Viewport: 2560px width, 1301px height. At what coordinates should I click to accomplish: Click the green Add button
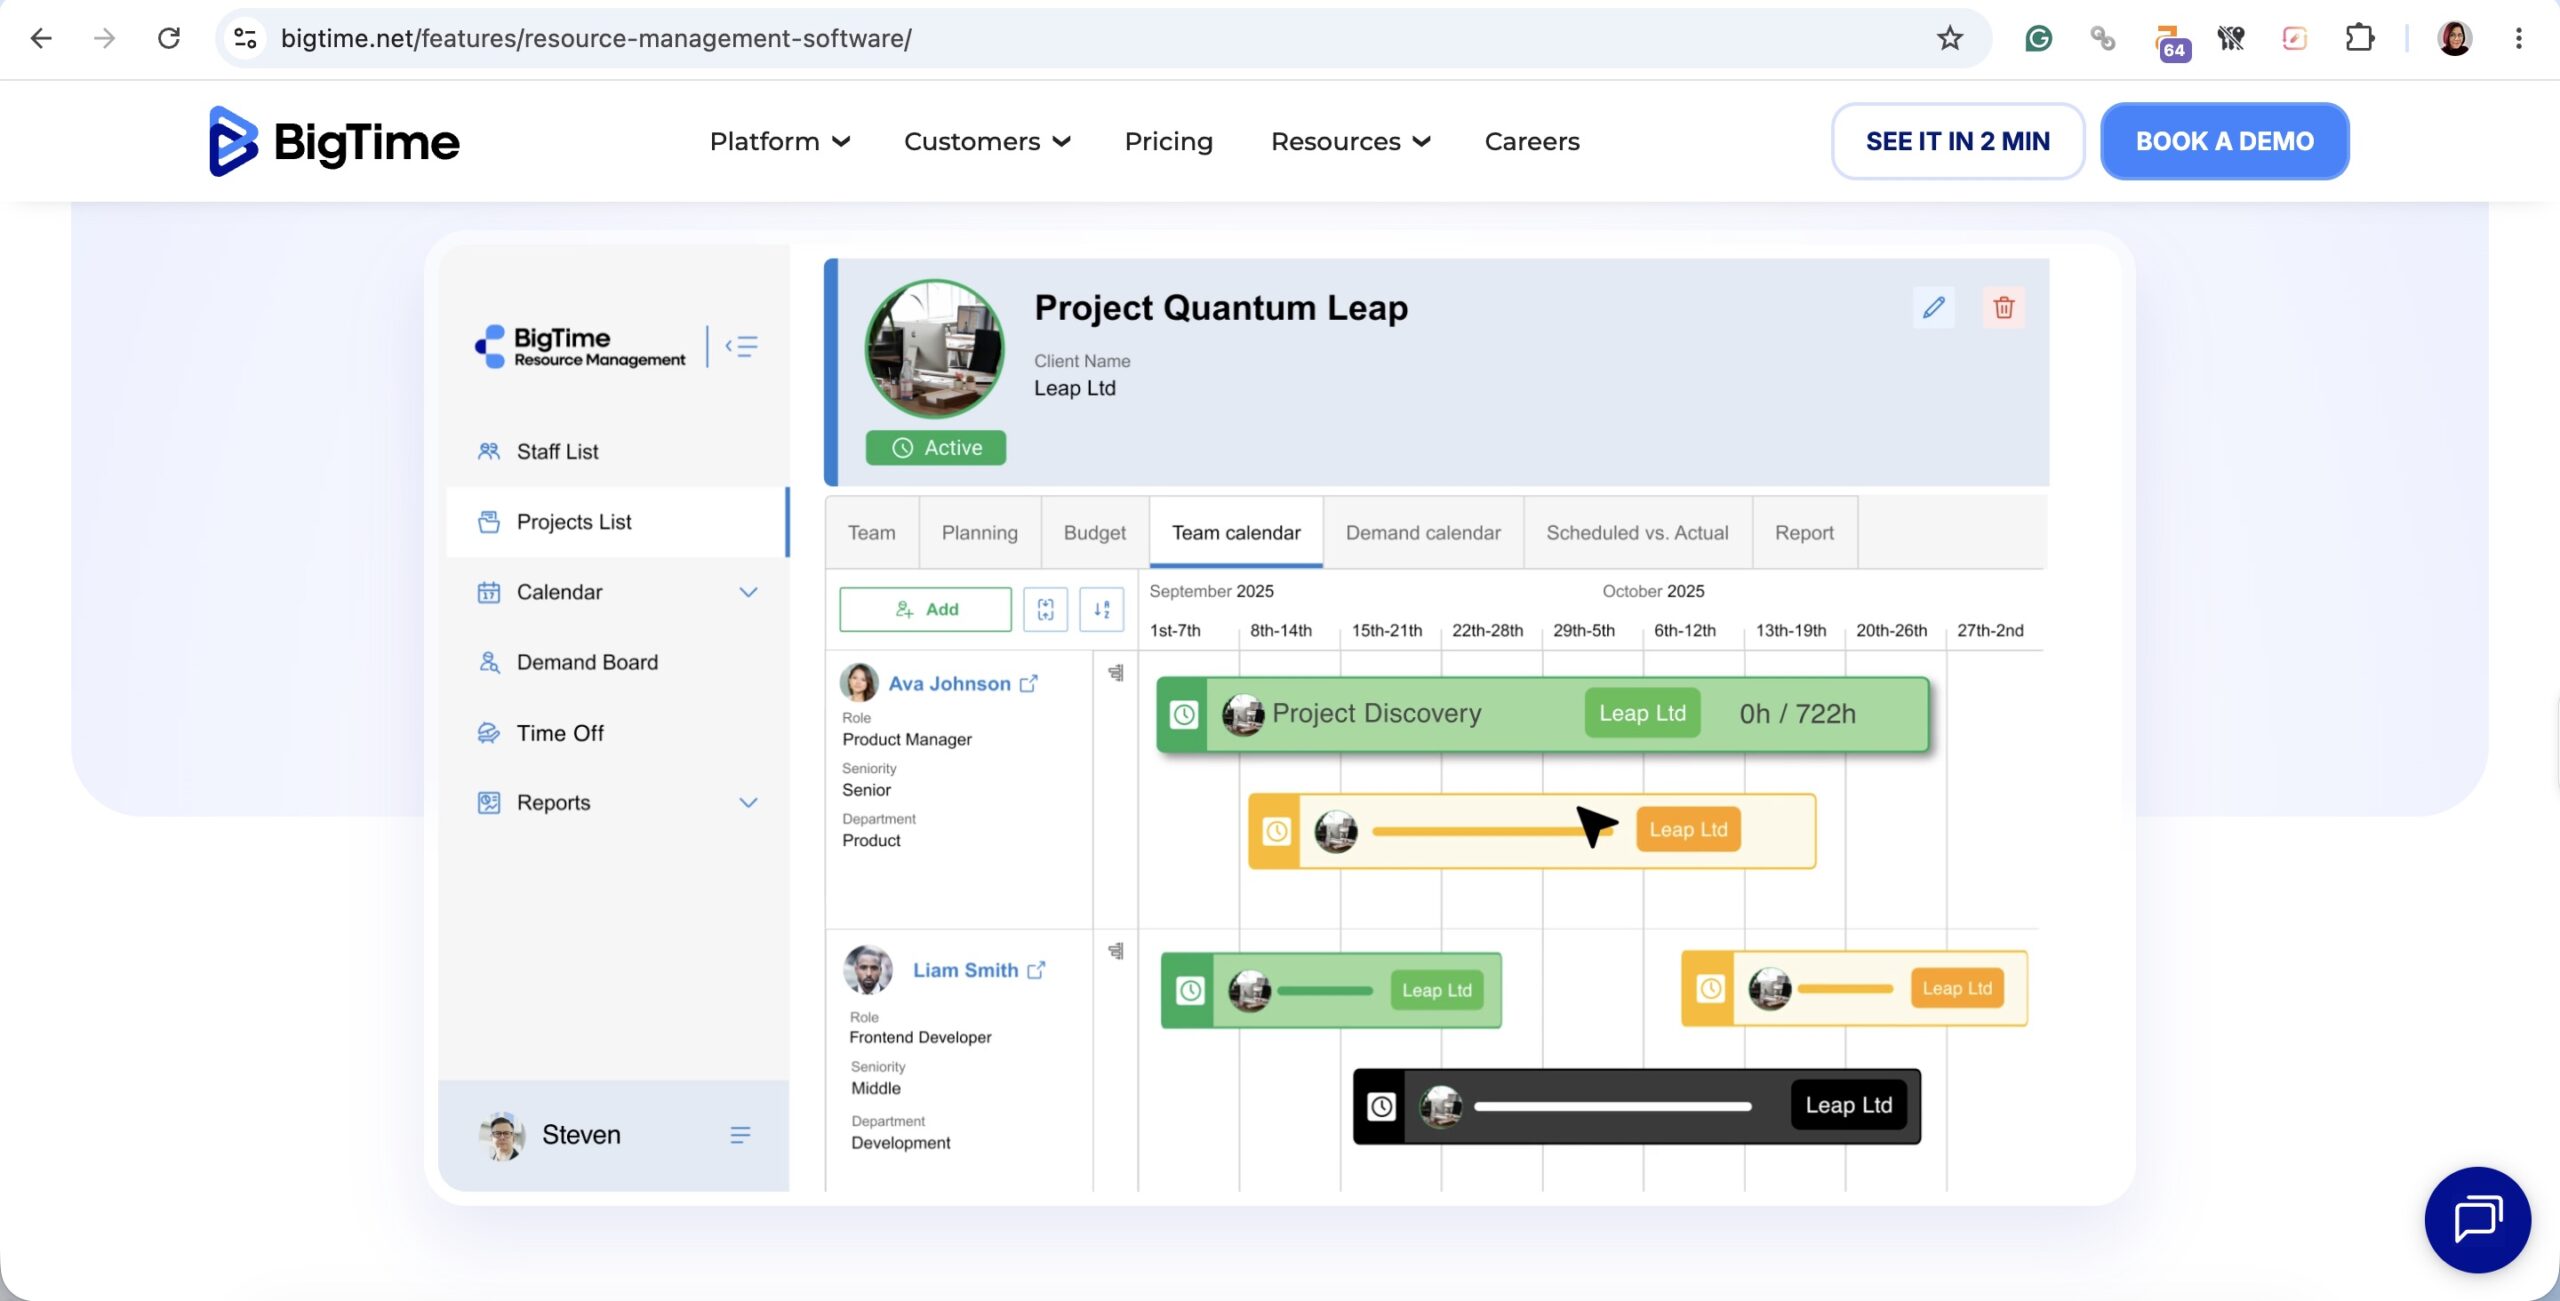(x=926, y=609)
